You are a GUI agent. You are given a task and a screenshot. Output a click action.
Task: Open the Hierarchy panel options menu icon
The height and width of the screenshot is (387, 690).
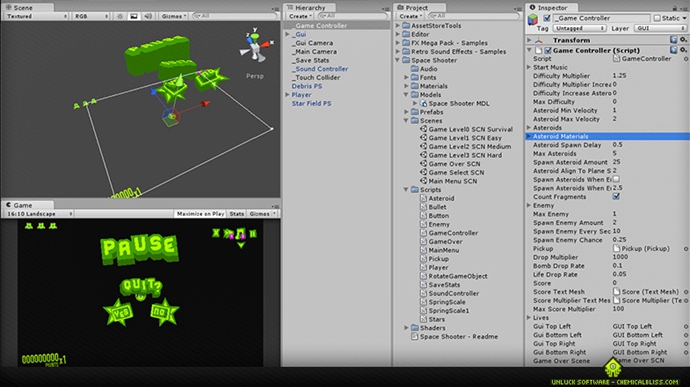(385, 8)
